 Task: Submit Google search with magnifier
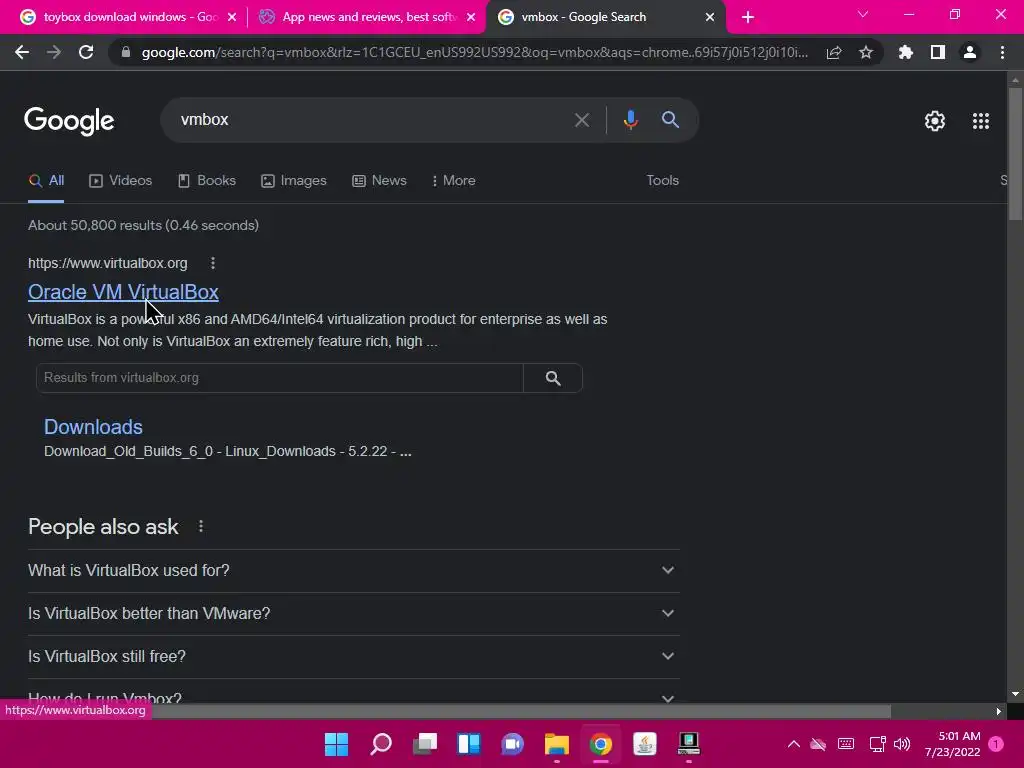coord(671,120)
